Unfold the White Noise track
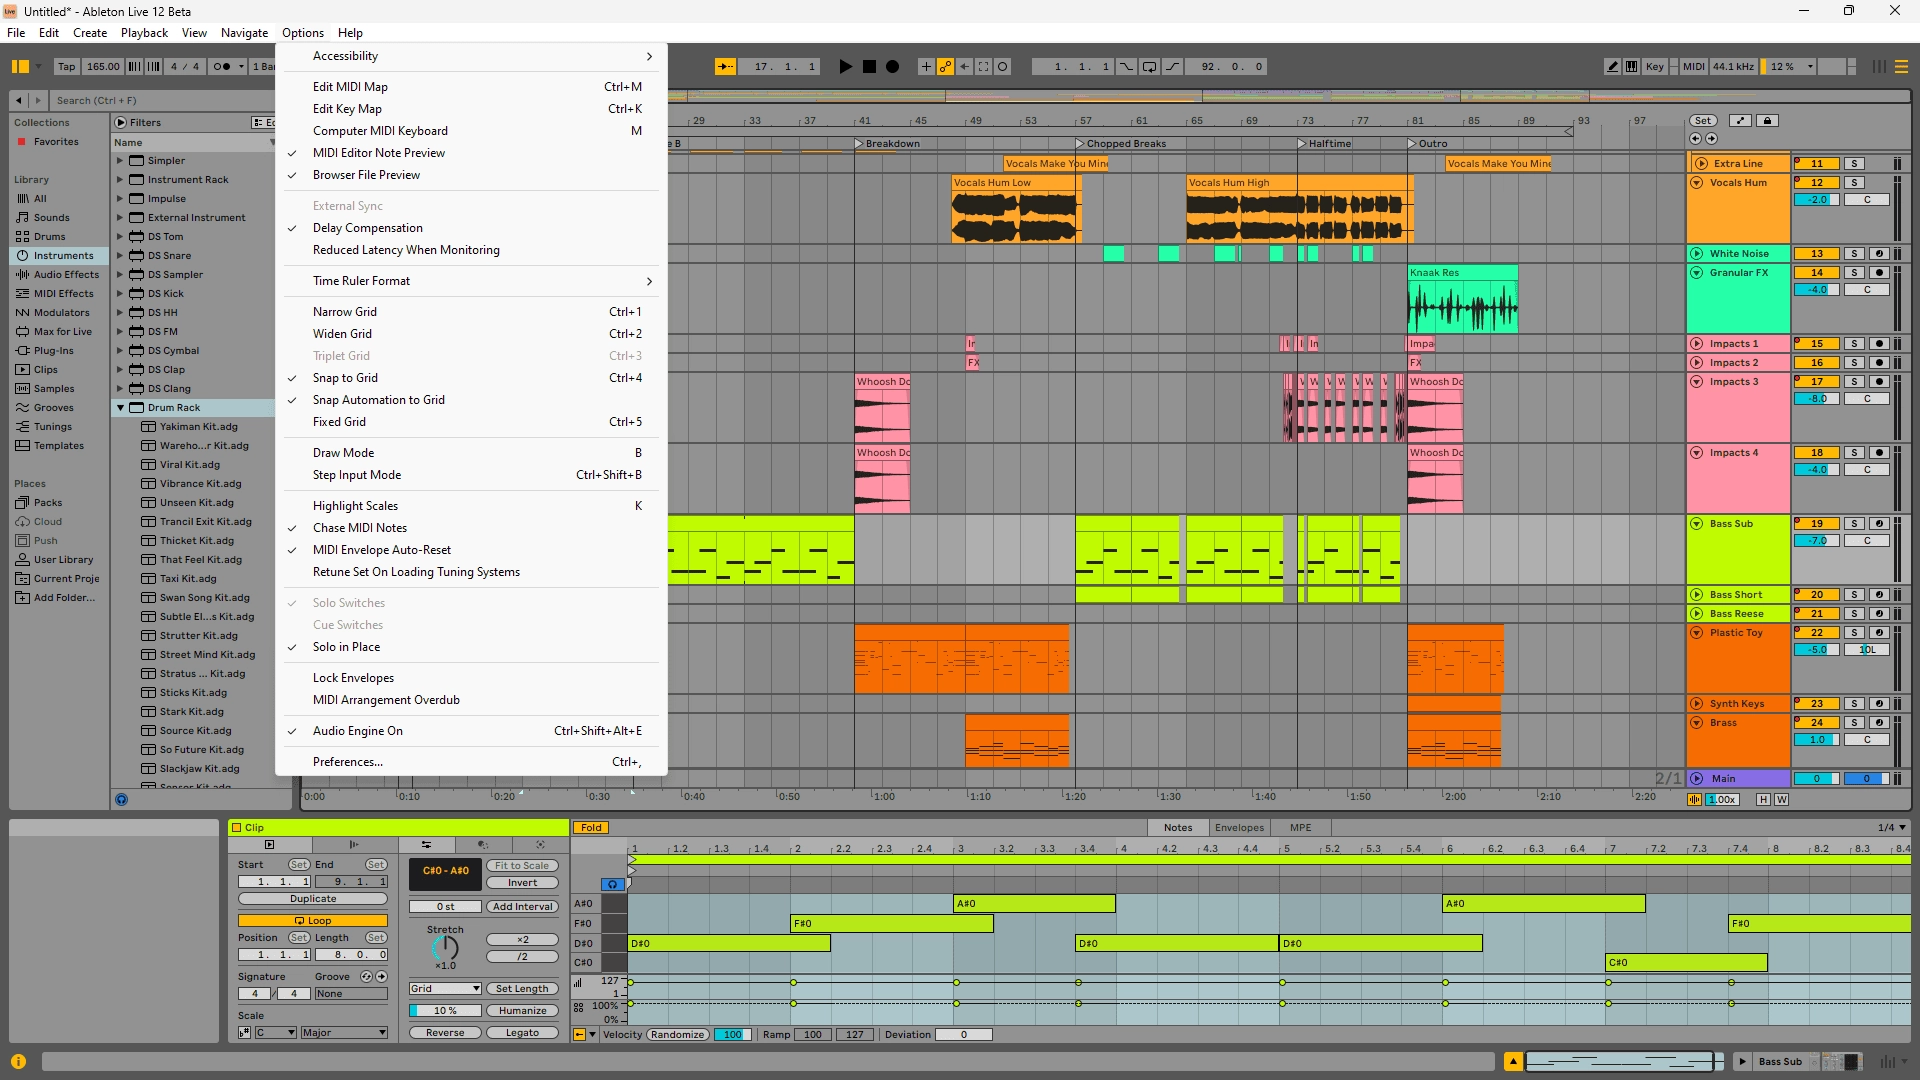This screenshot has width=1920, height=1080. [1697, 254]
